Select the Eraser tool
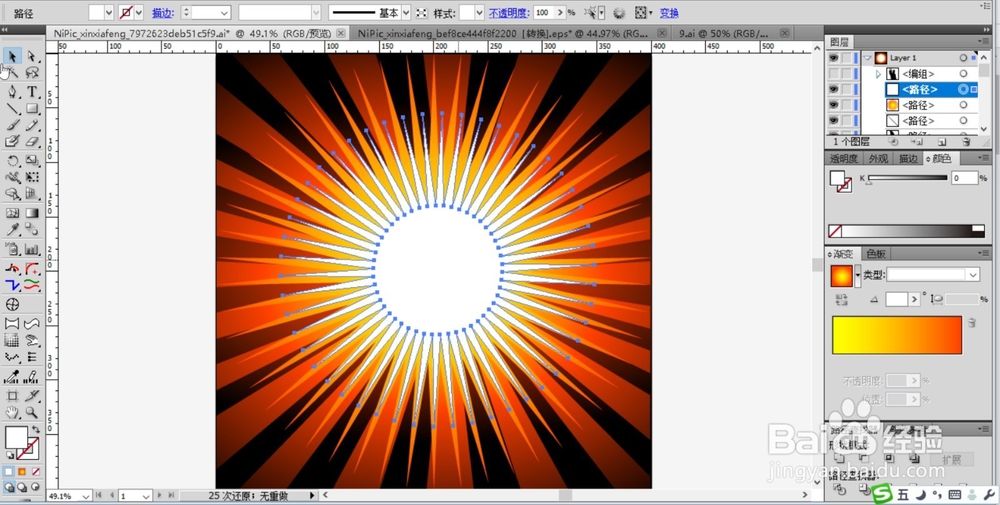 [x=32, y=142]
